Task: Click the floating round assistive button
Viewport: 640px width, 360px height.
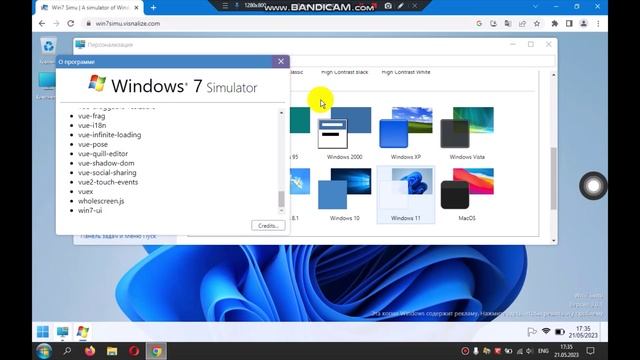Action: 593,186
